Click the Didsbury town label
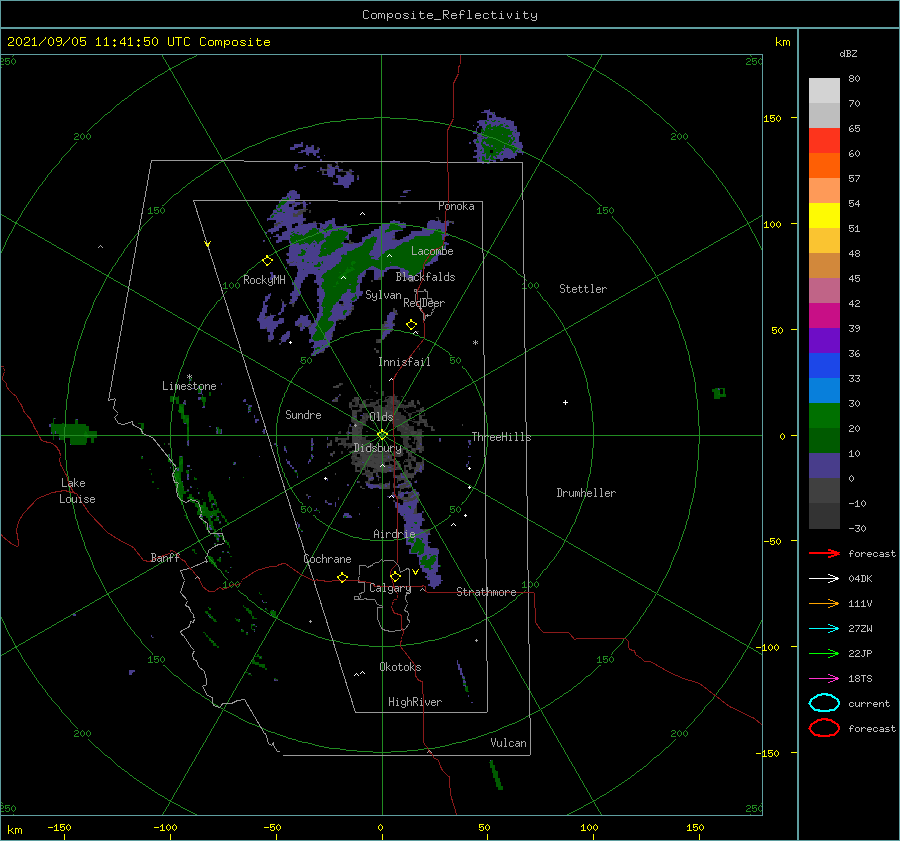Image resolution: width=900 pixels, height=841 pixels. pos(377,448)
